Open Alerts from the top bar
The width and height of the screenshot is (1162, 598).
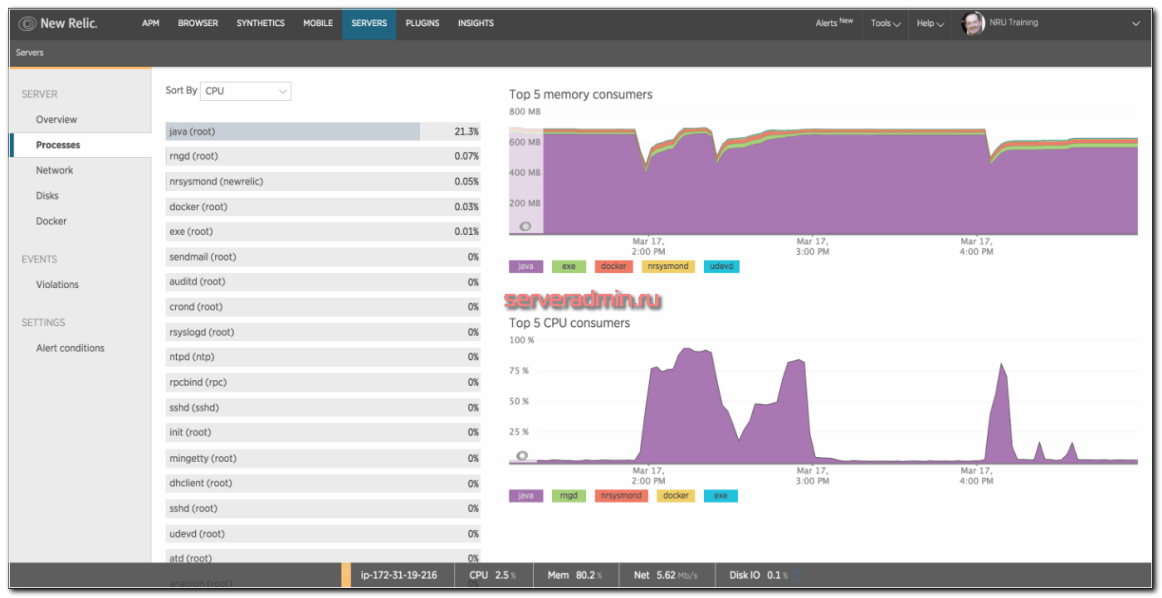click(829, 21)
